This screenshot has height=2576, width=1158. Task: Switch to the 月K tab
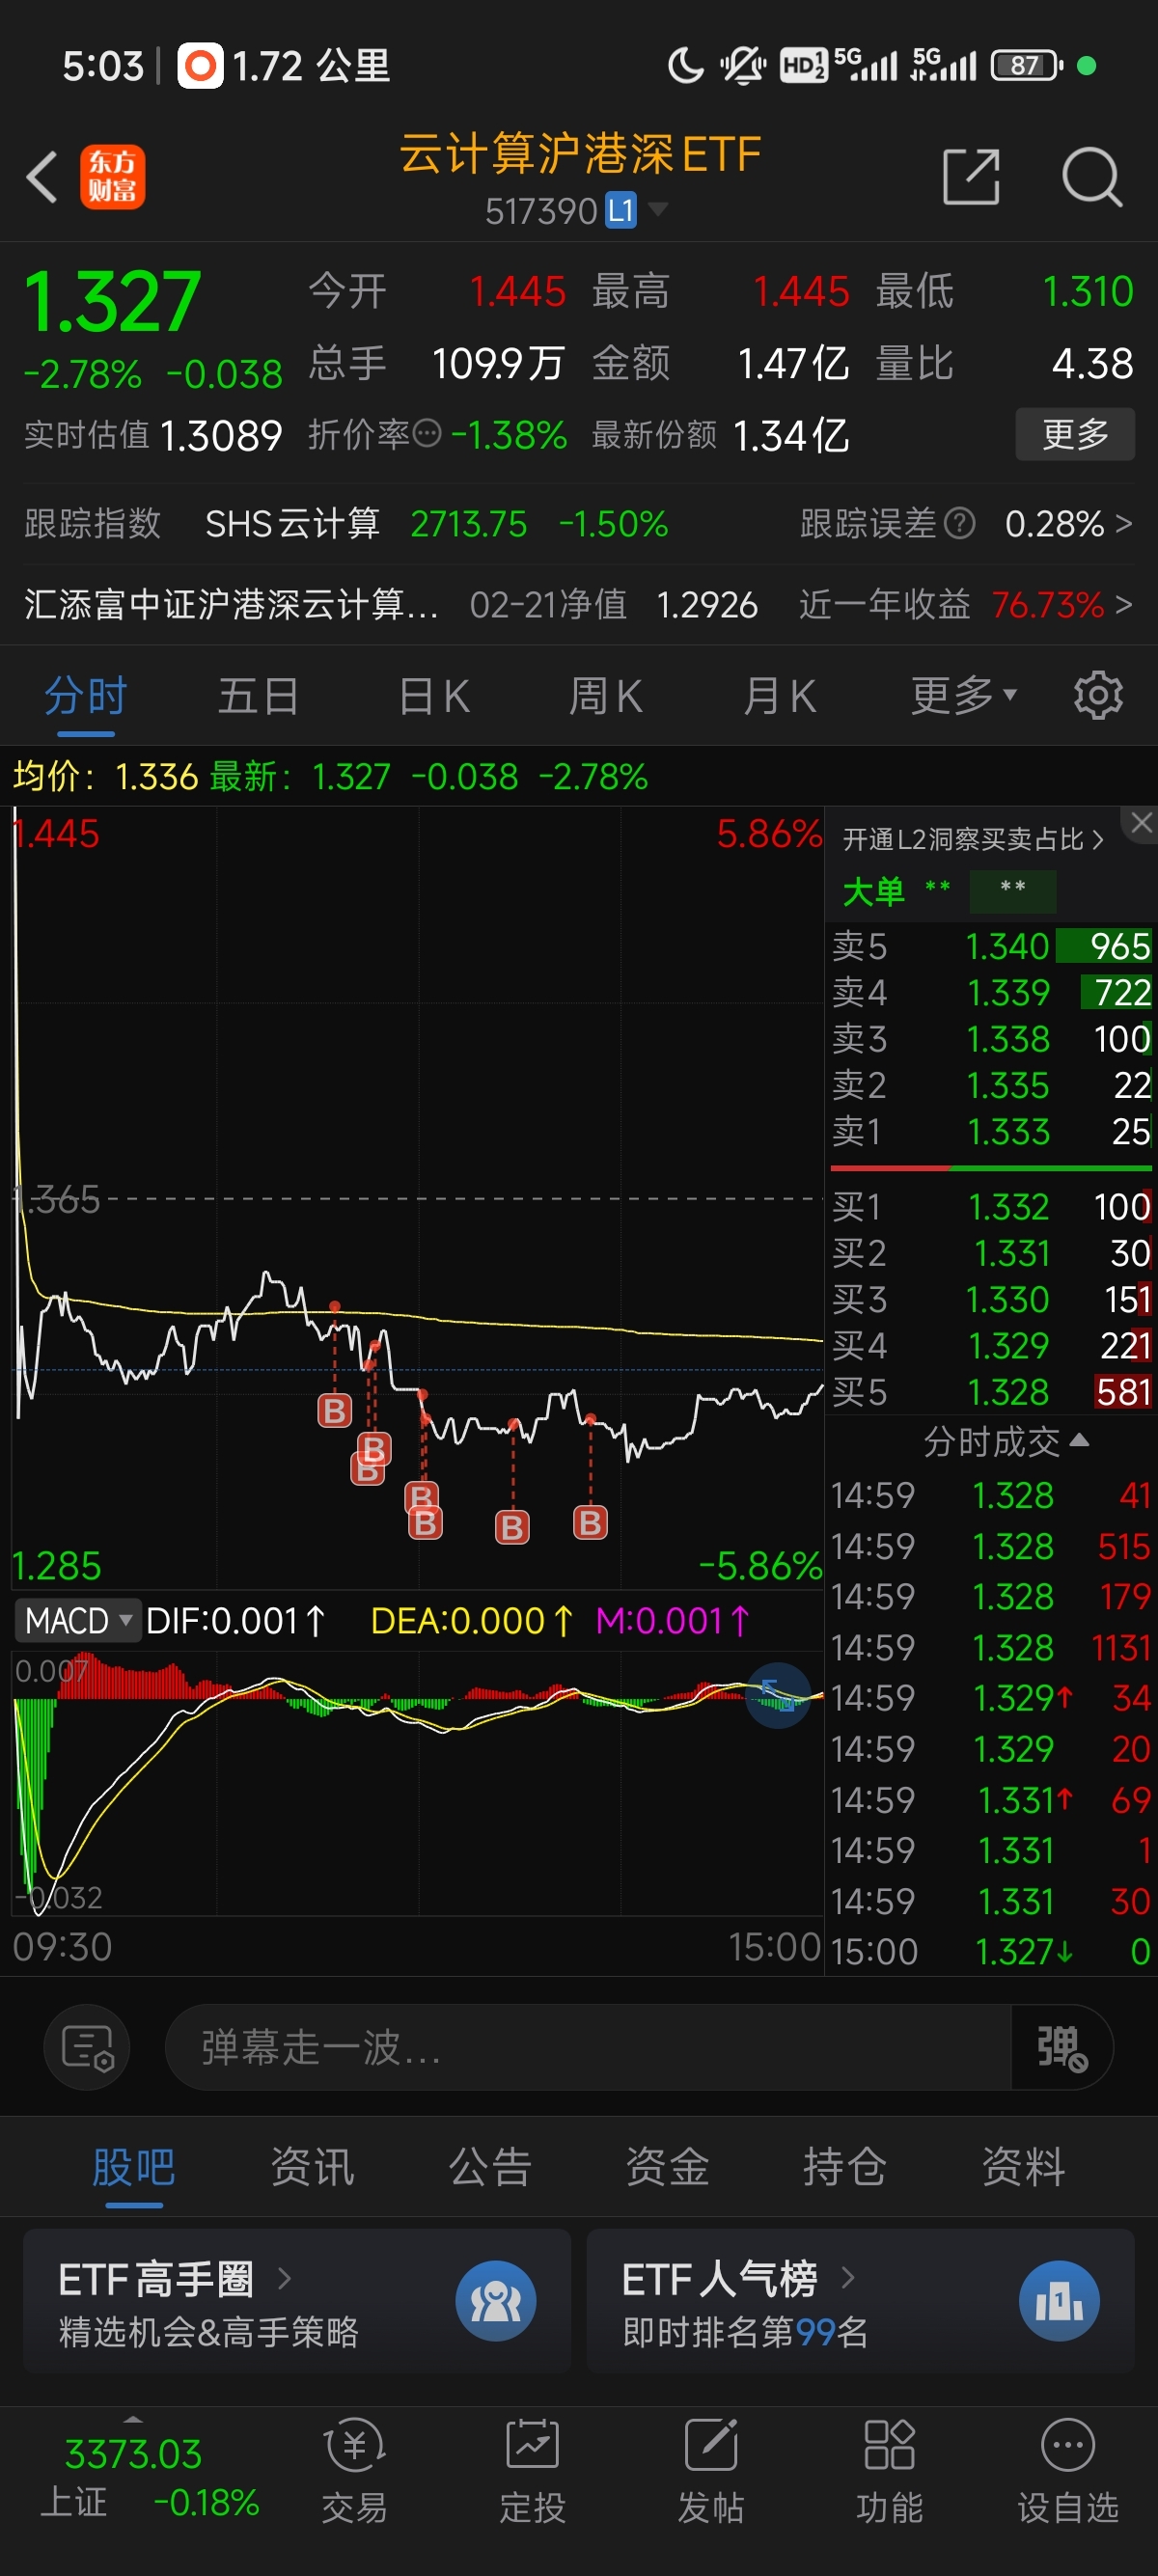(780, 695)
